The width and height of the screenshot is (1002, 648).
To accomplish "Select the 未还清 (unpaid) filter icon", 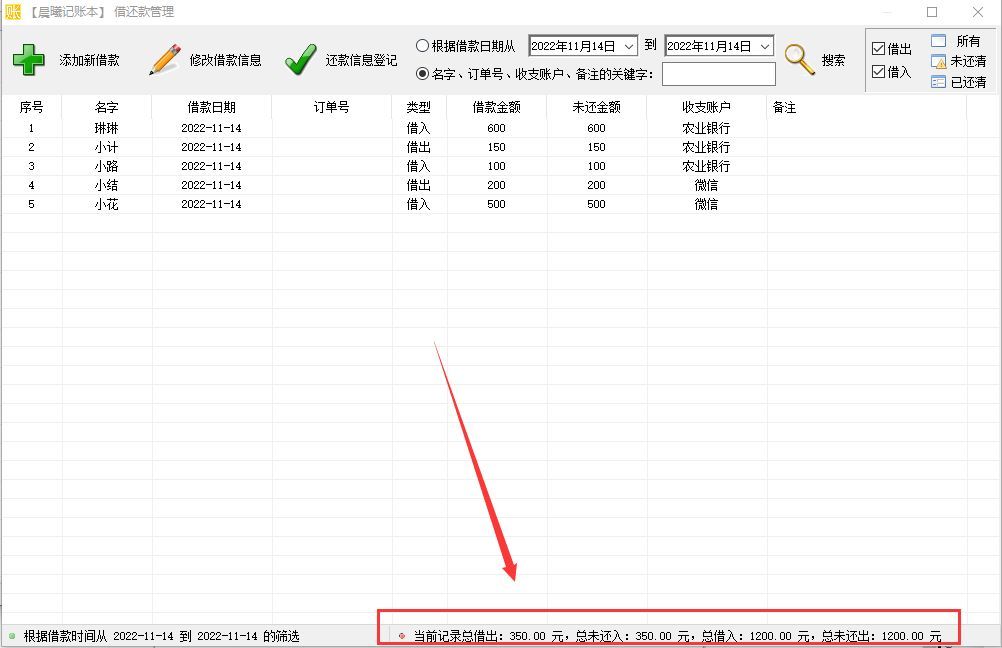I will [938, 62].
